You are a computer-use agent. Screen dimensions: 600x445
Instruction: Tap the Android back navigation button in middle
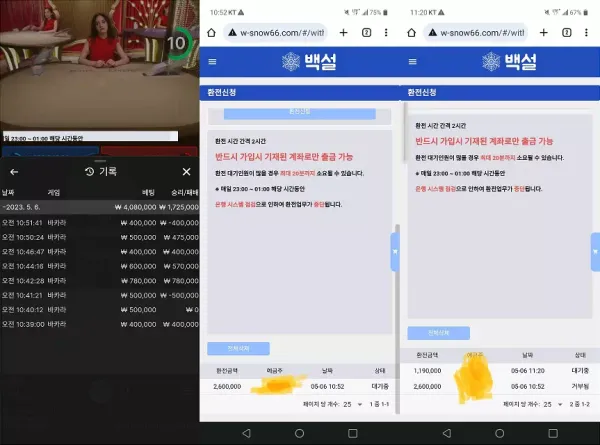click(247, 433)
